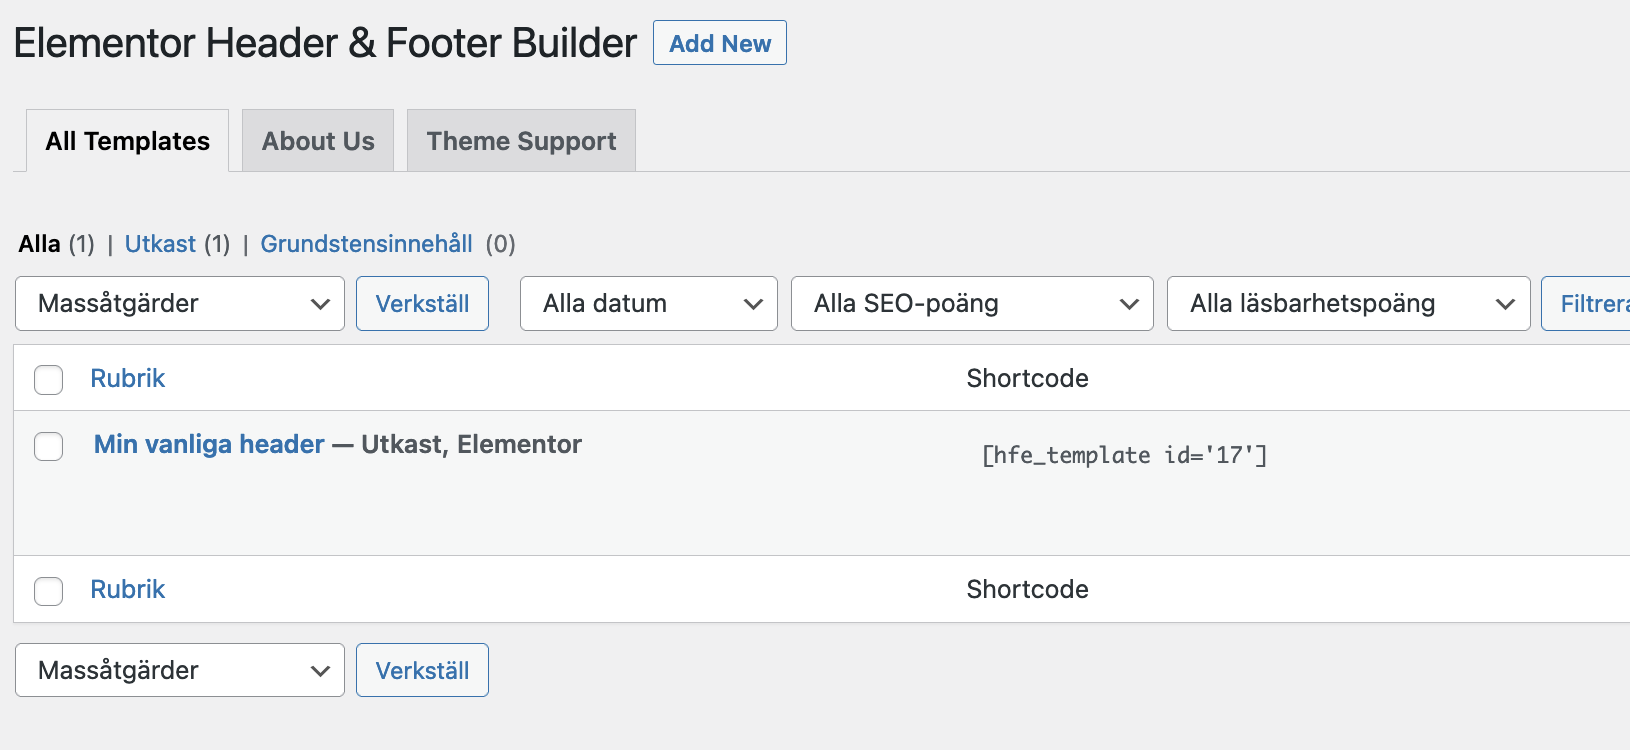
Task: Open the About Us tab
Action: point(318,141)
